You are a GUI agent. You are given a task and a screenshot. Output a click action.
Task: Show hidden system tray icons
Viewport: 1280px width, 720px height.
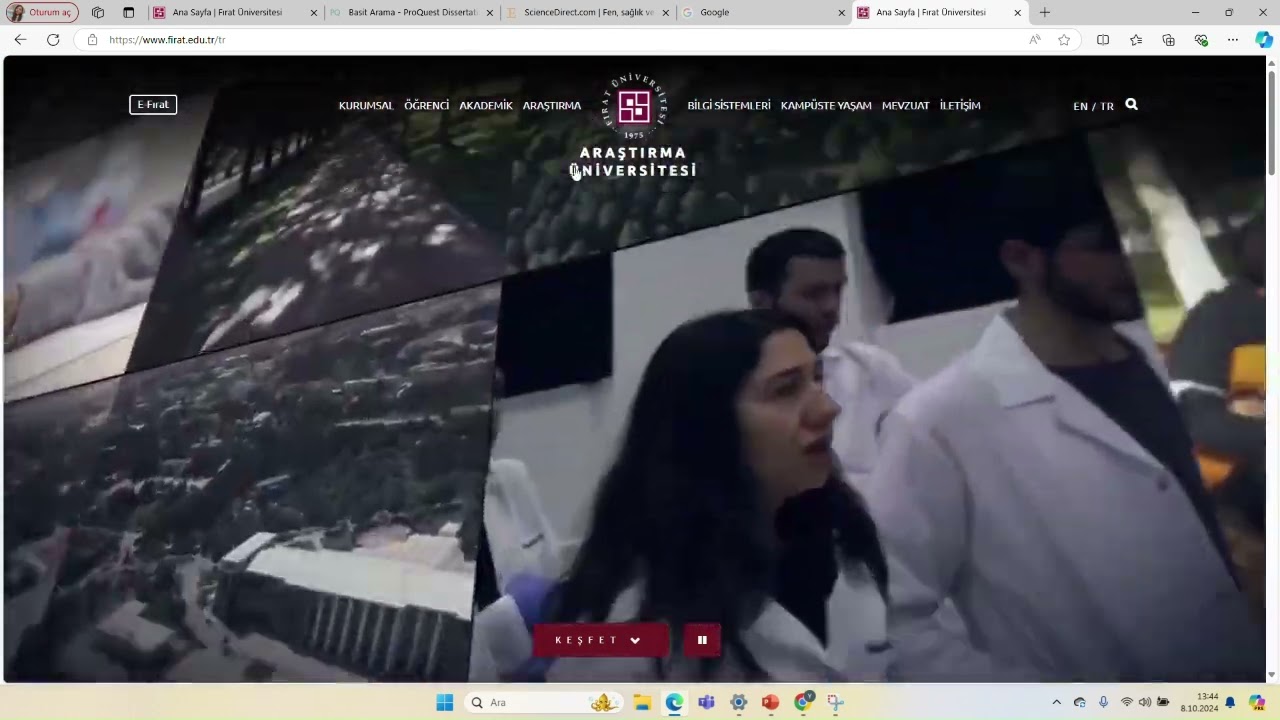(1056, 702)
